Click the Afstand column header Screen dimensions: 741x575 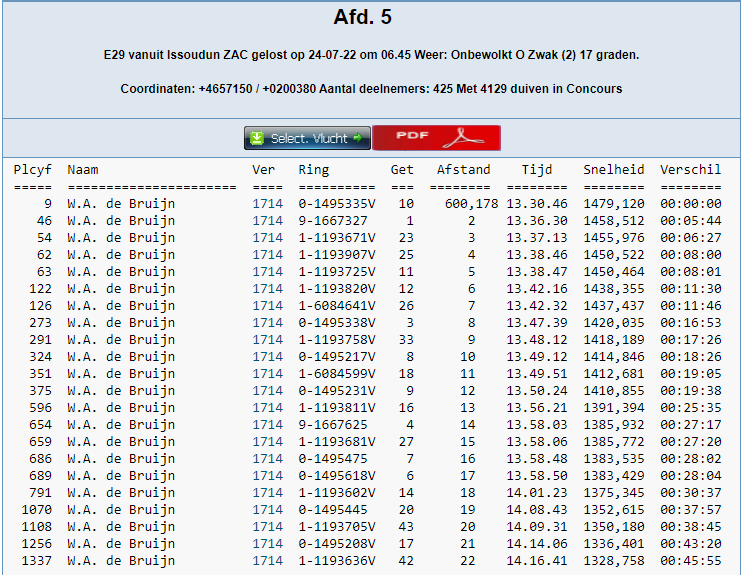(464, 170)
